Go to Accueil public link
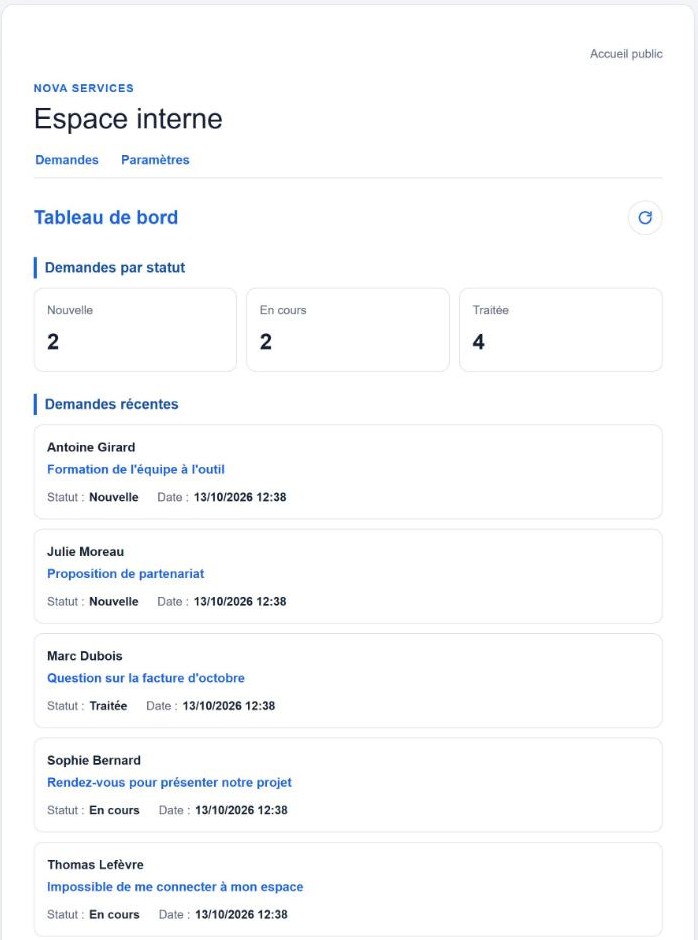698x940 pixels. (626, 54)
